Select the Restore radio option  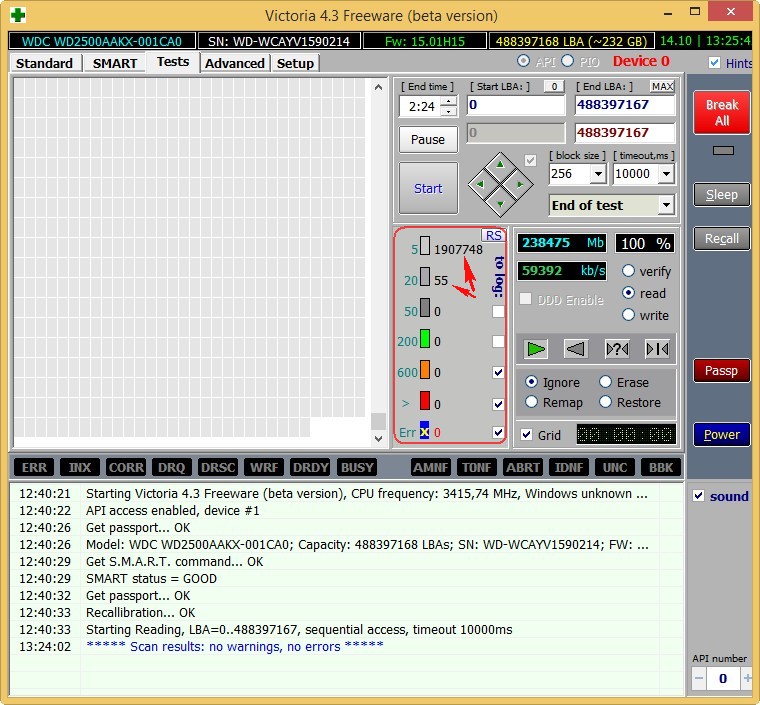pos(605,402)
